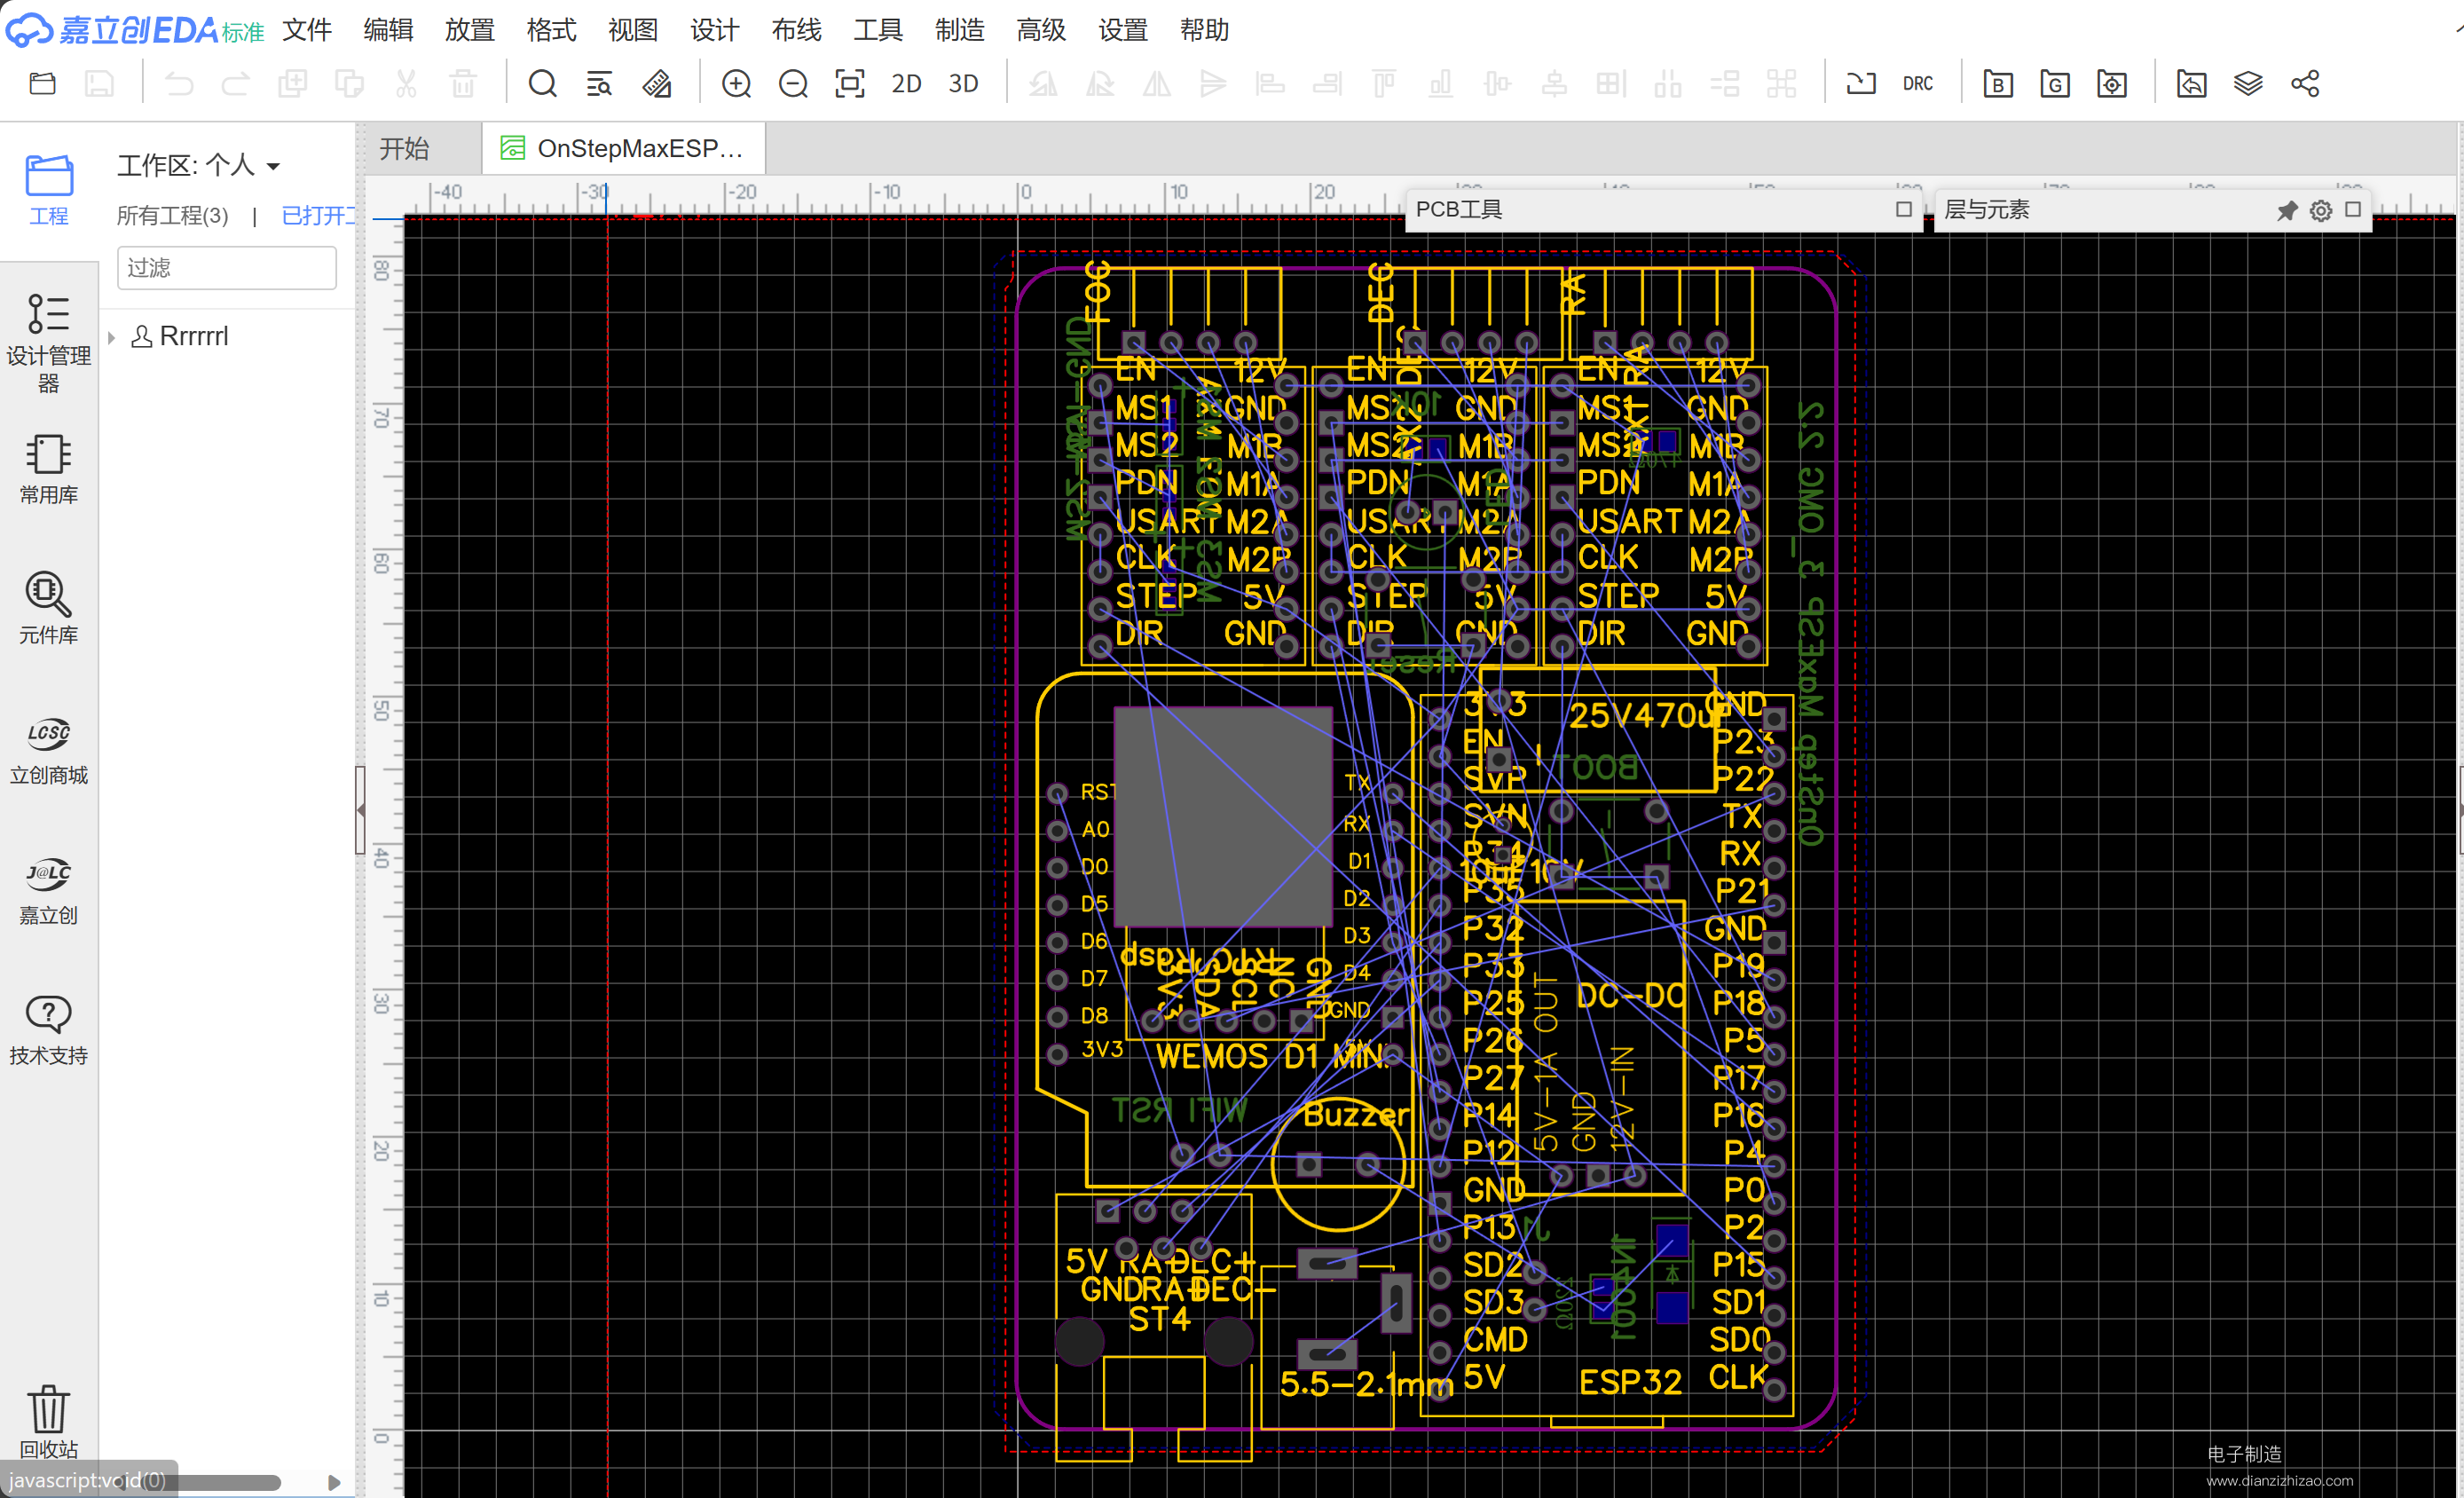This screenshot has height=1498, width=2464.
Task: Open the 设置 menu
Action: [x=1122, y=30]
